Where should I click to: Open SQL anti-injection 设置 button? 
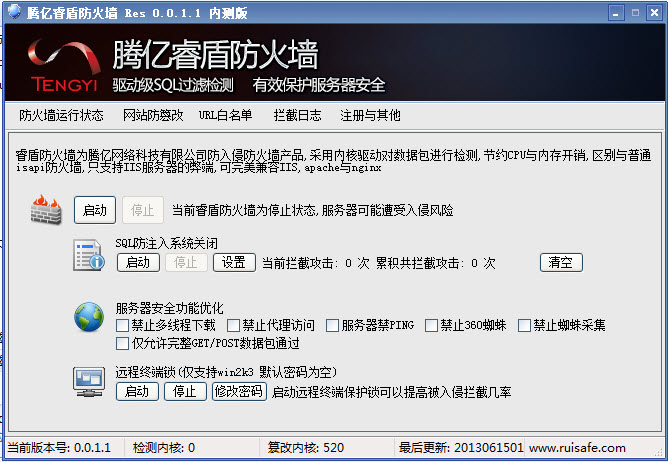[234, 263]
